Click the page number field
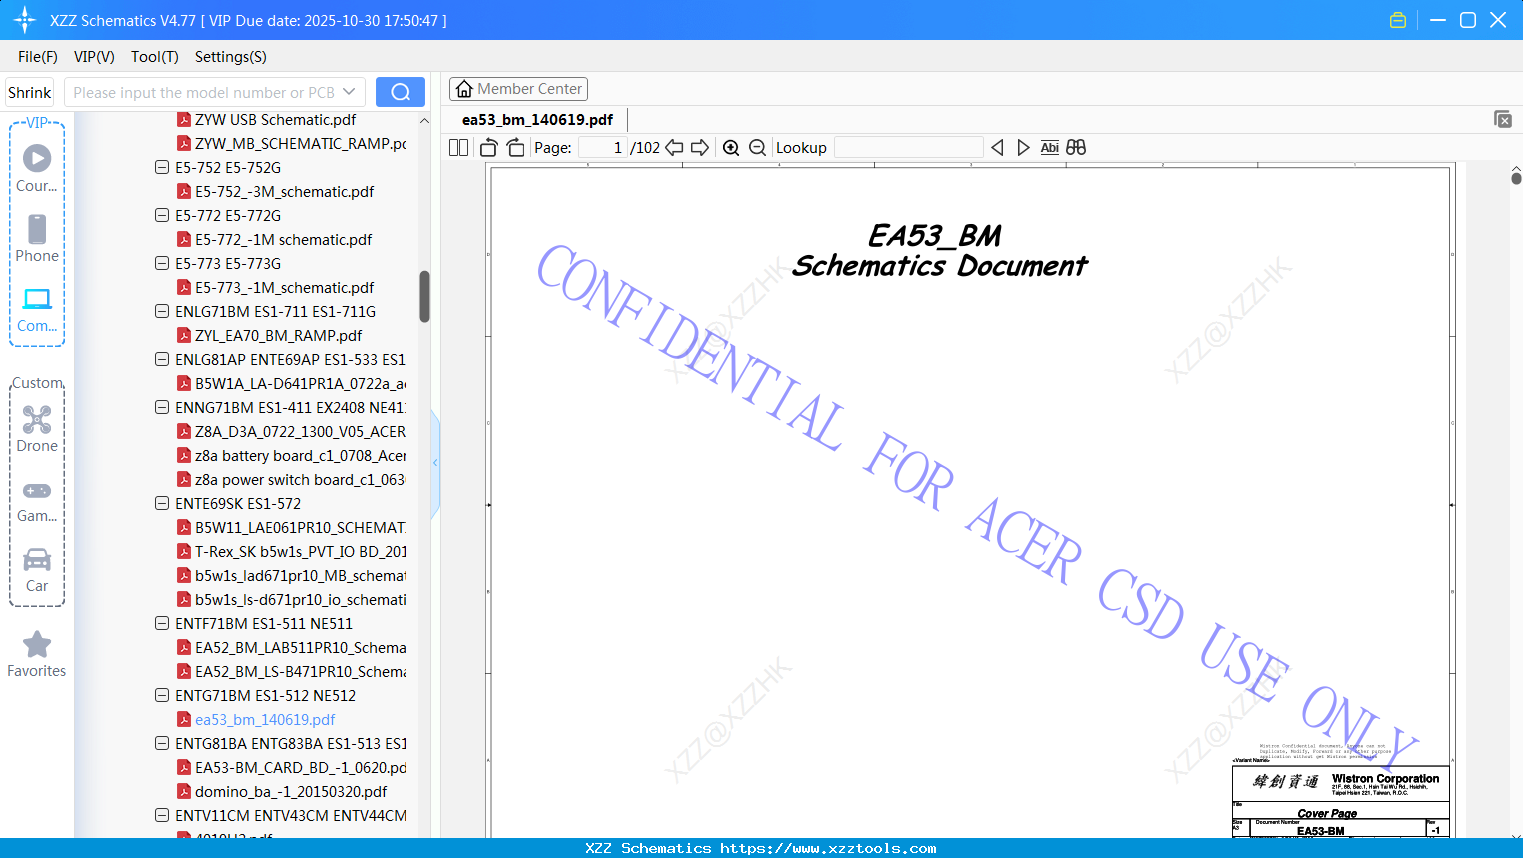Screen dimensions: 1523x858 602,147
